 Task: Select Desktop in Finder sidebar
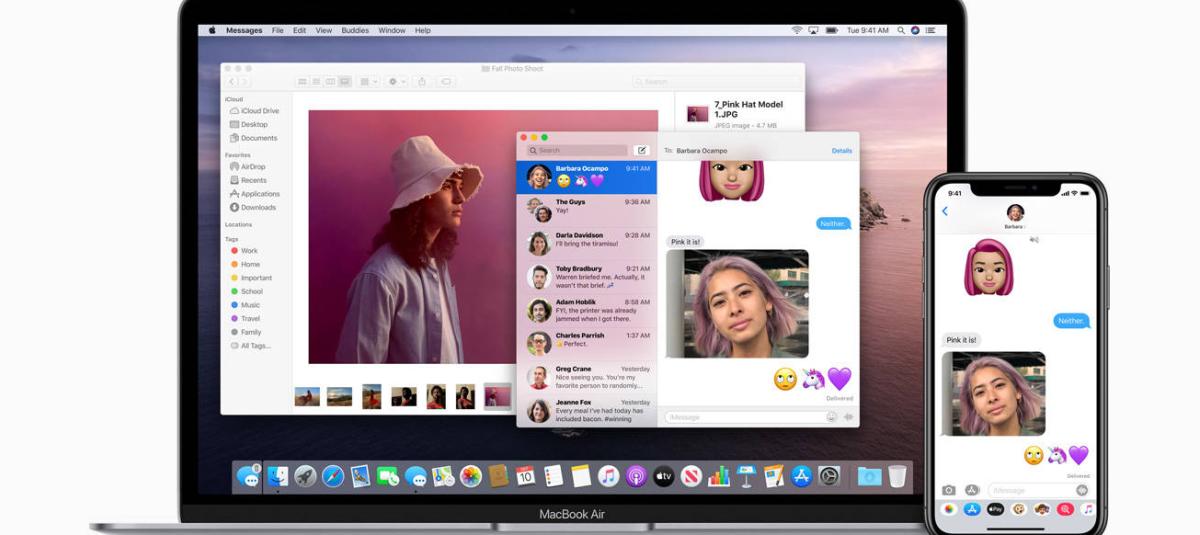[x=248, y=125]
